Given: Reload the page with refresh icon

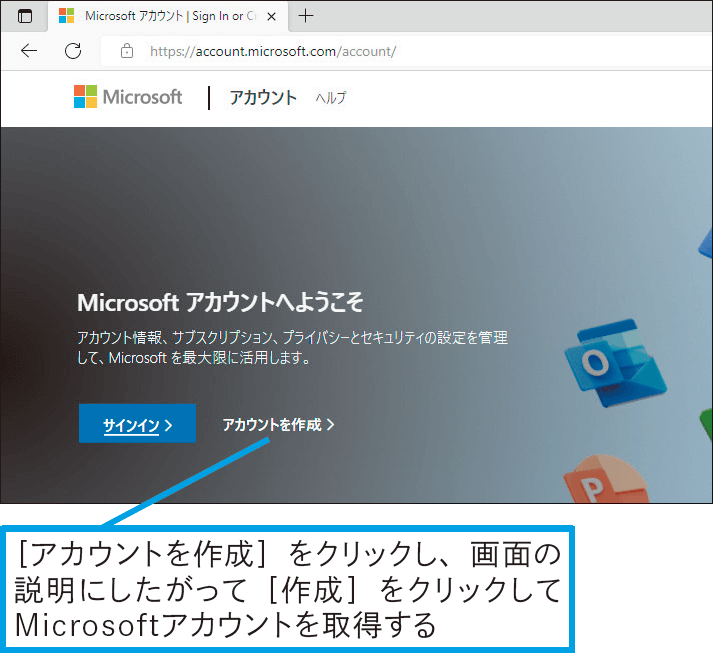Looking at the screenshot, I should tap(73, 51).
